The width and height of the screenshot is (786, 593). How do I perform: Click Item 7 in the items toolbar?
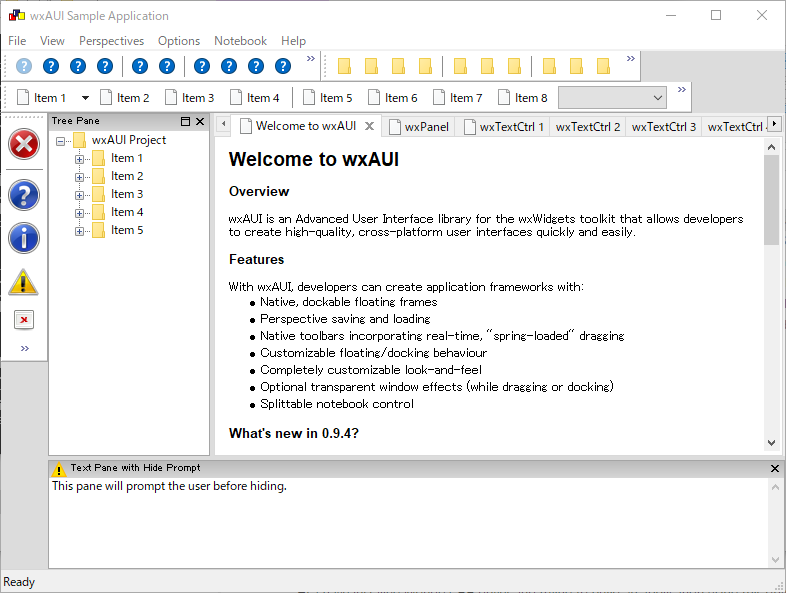pyautogui.click(x=458, y=97)
